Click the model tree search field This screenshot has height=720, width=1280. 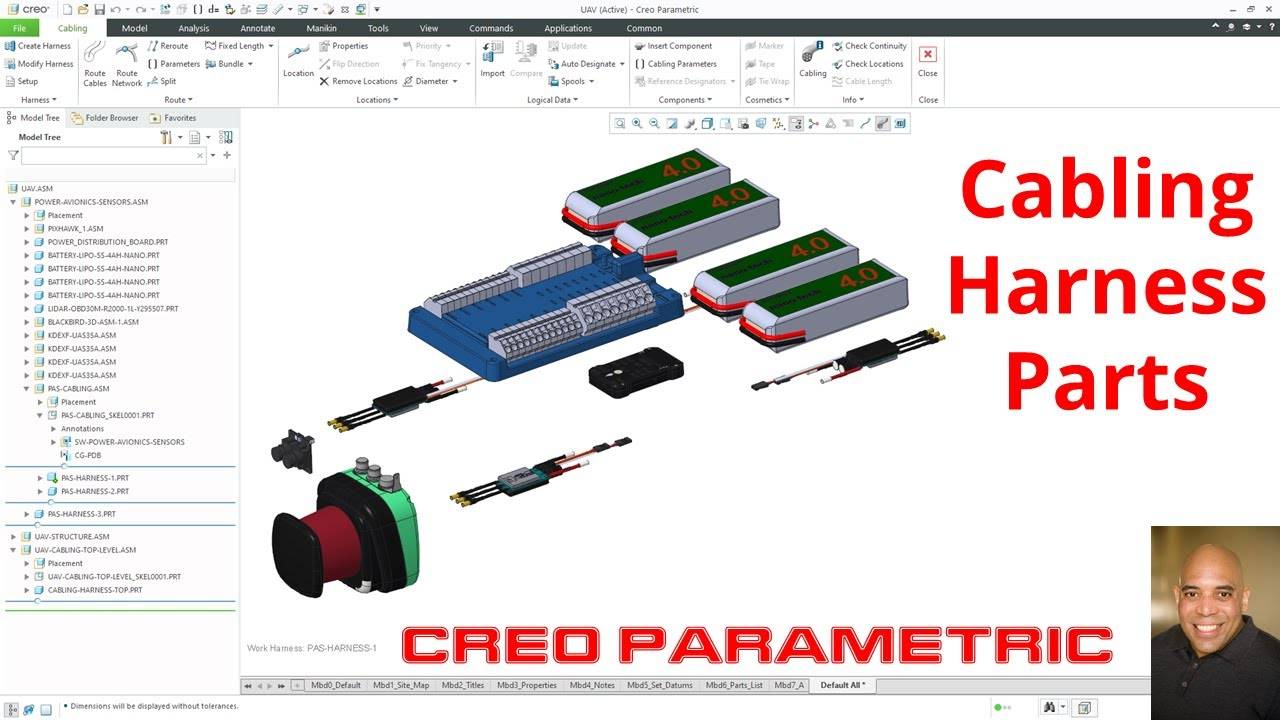coord(113,156)
